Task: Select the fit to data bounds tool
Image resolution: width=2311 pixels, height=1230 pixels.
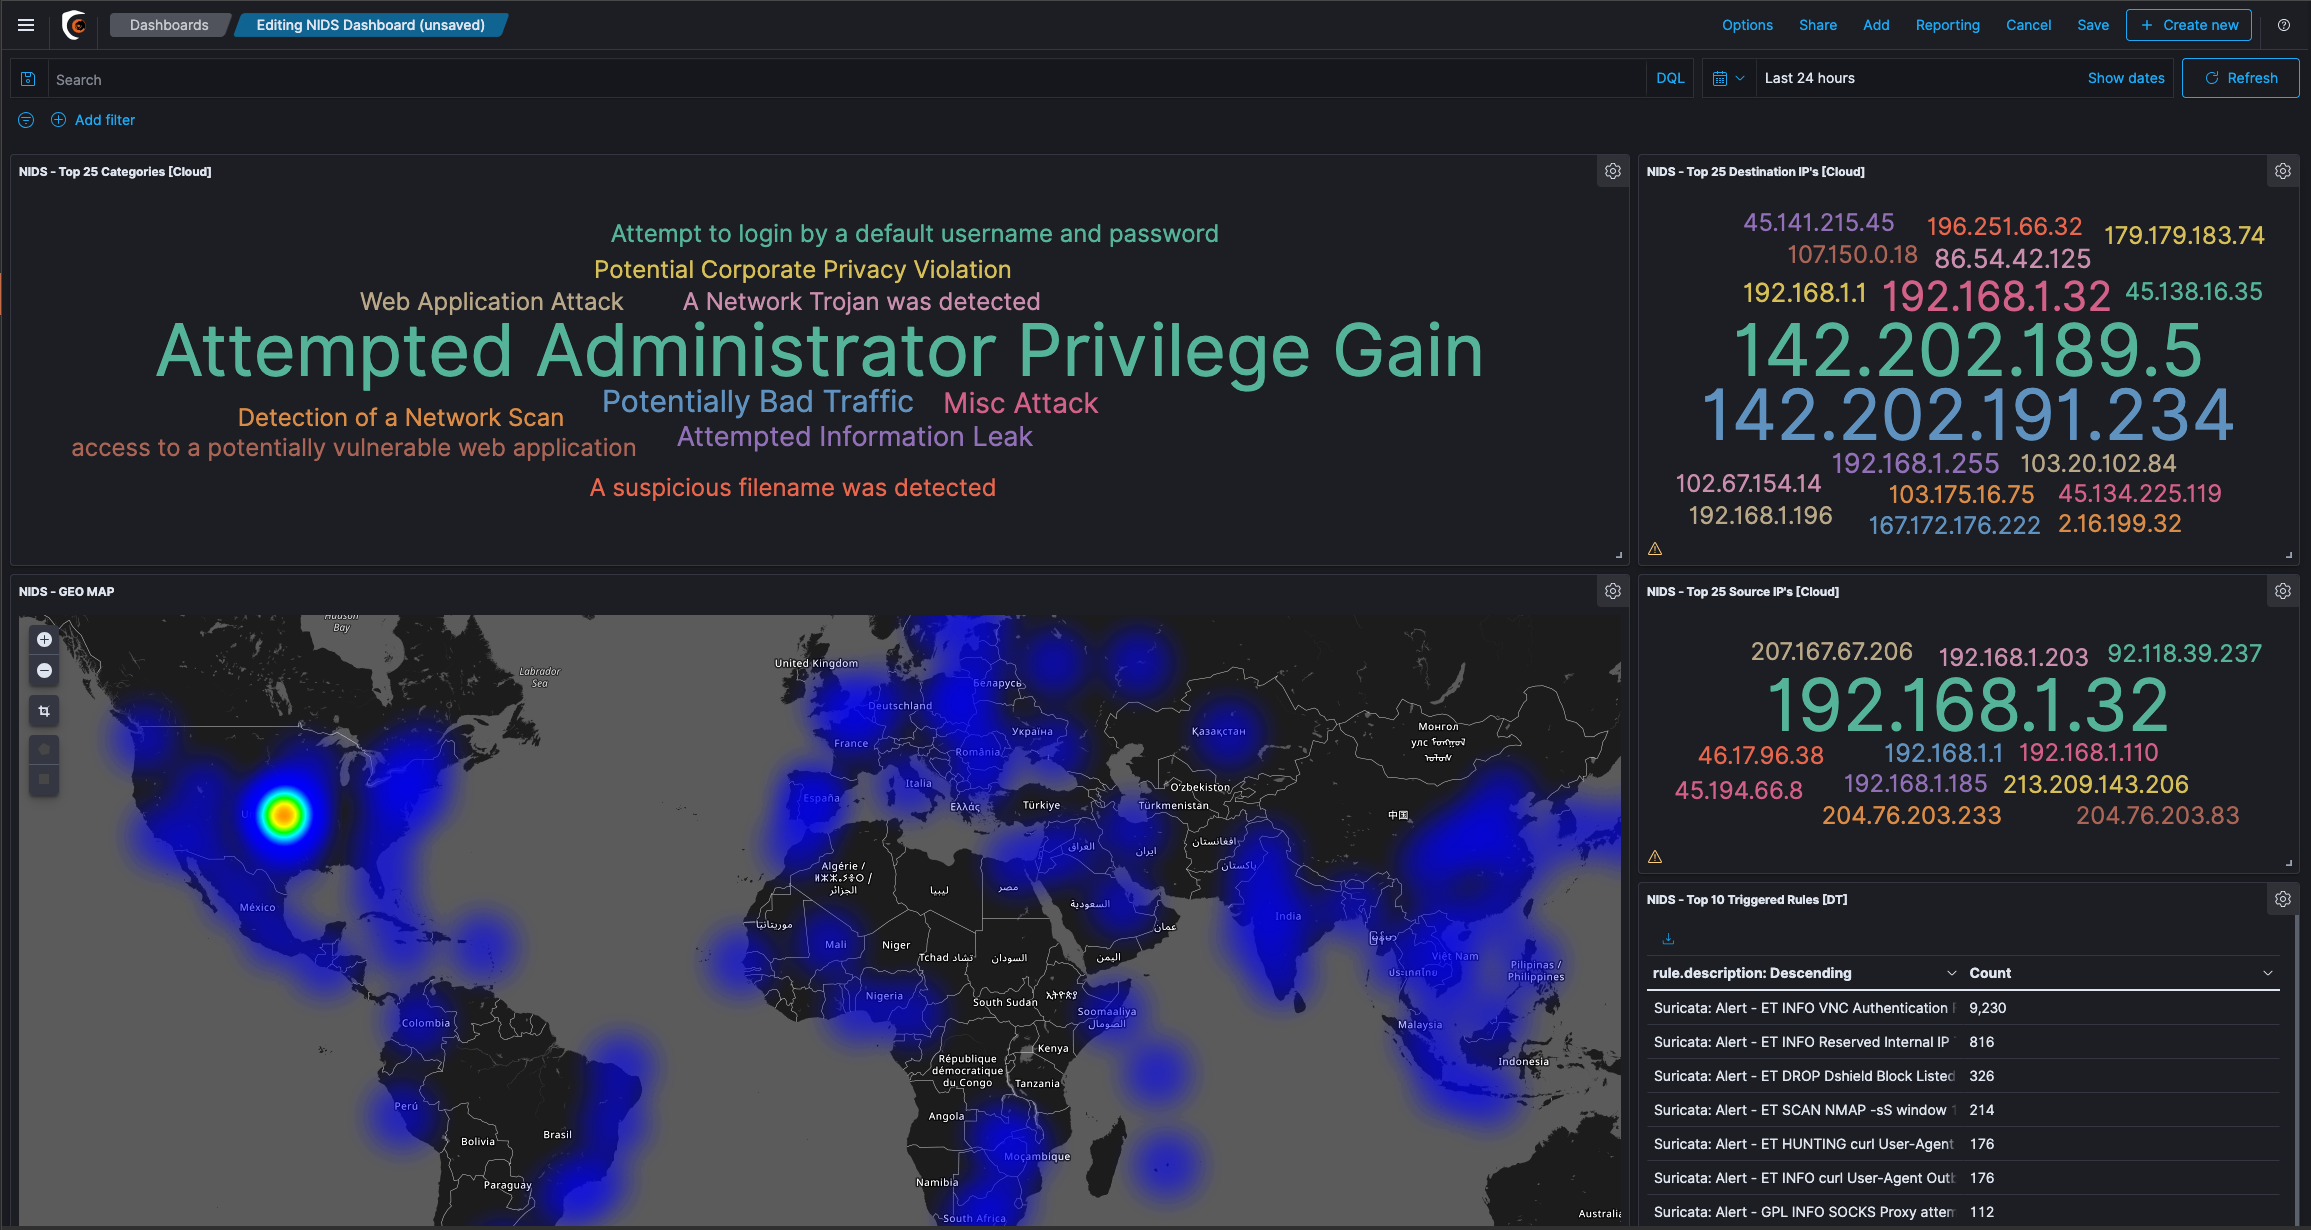Action: click(x=44, y=711)
